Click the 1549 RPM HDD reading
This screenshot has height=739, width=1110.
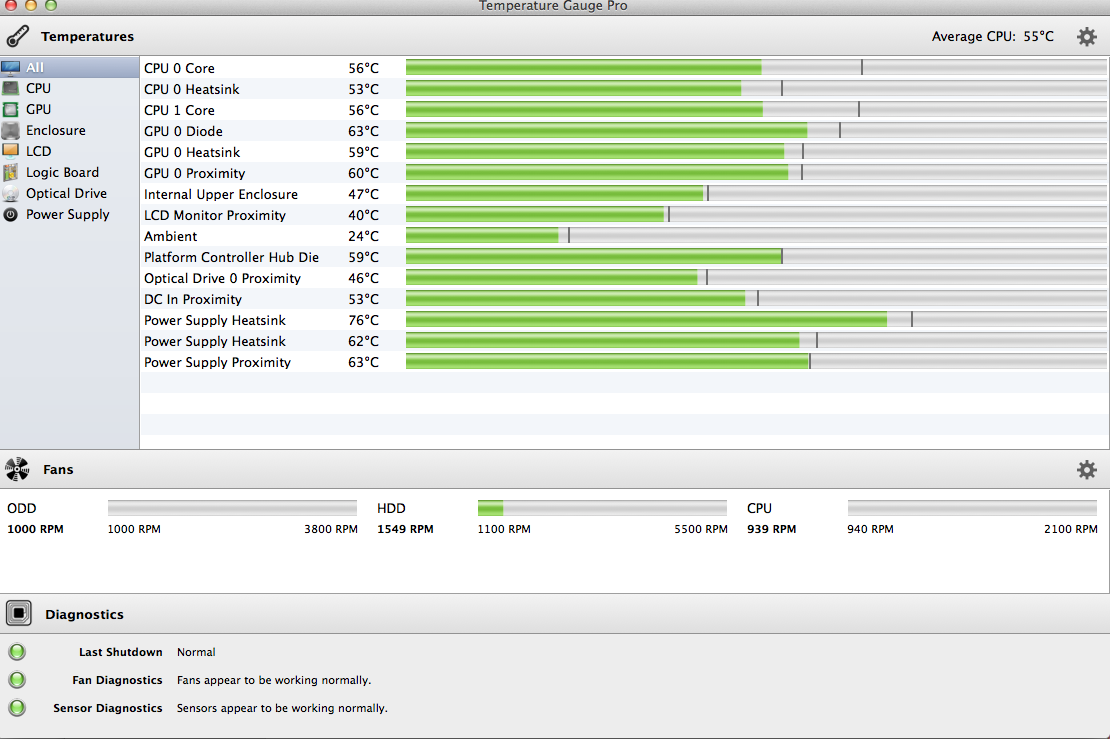click(405, 529)
